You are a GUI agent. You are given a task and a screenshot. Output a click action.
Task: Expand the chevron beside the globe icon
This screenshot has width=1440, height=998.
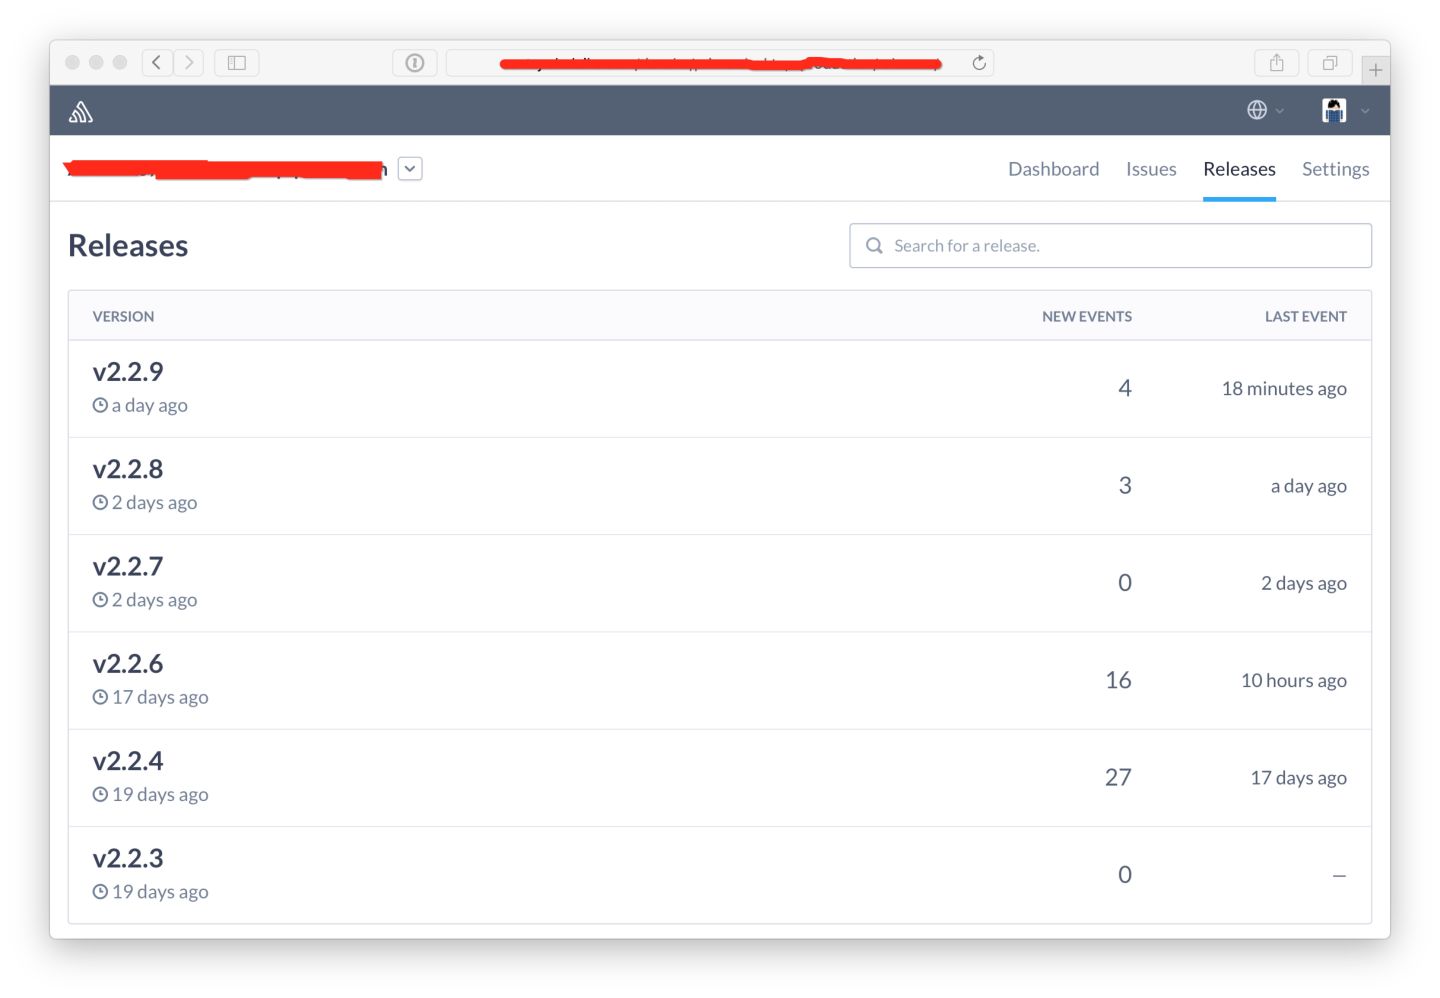pos(1280,111)
